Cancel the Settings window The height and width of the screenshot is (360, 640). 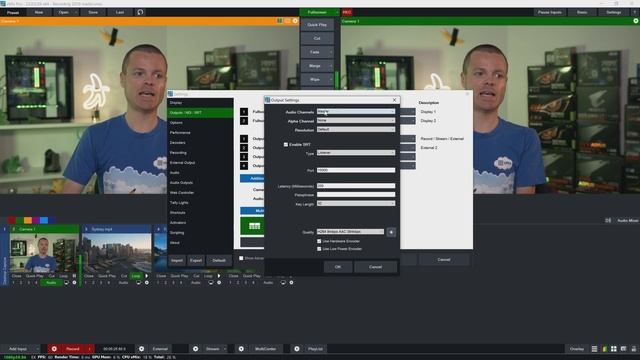point(444,260)
